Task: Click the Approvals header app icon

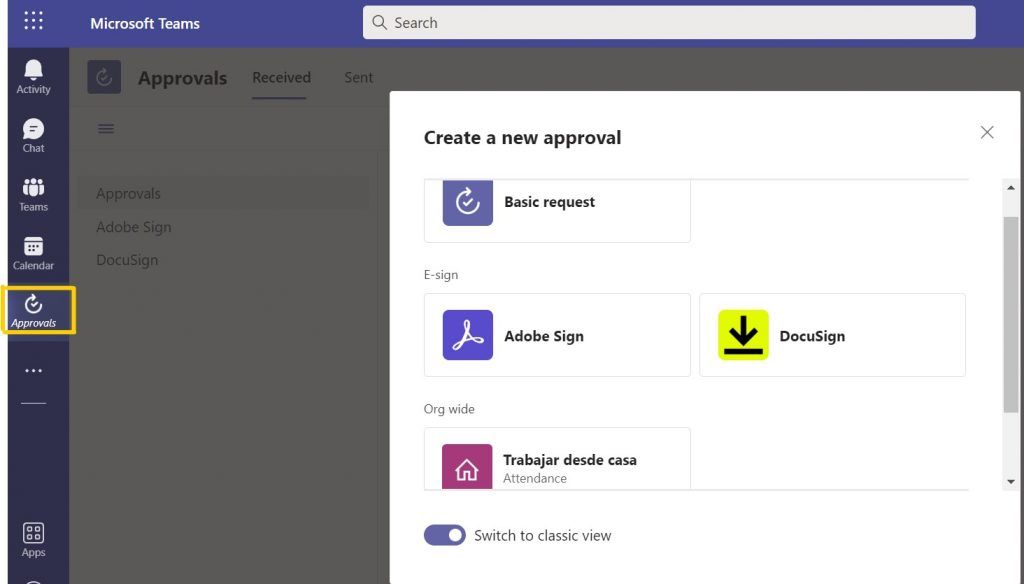Action: point(104,77)
